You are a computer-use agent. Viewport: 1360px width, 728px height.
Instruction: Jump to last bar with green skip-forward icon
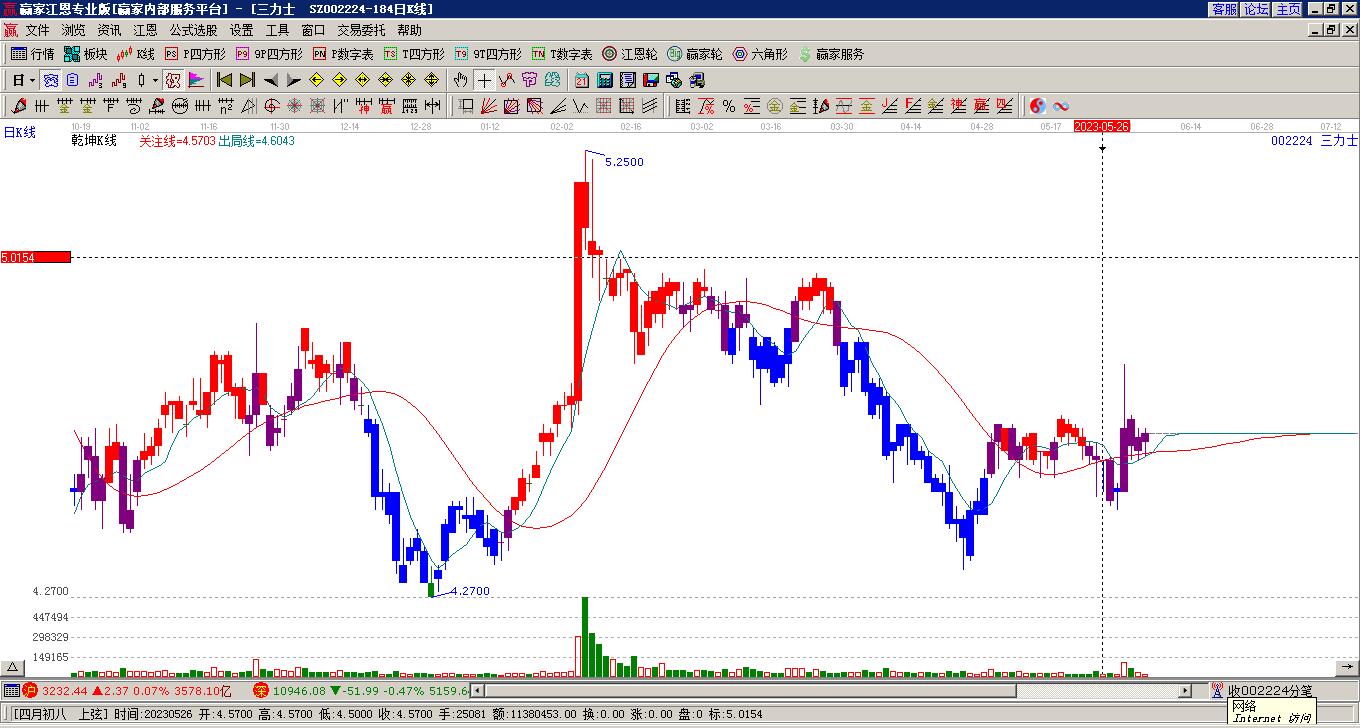(x=247, y=80)
